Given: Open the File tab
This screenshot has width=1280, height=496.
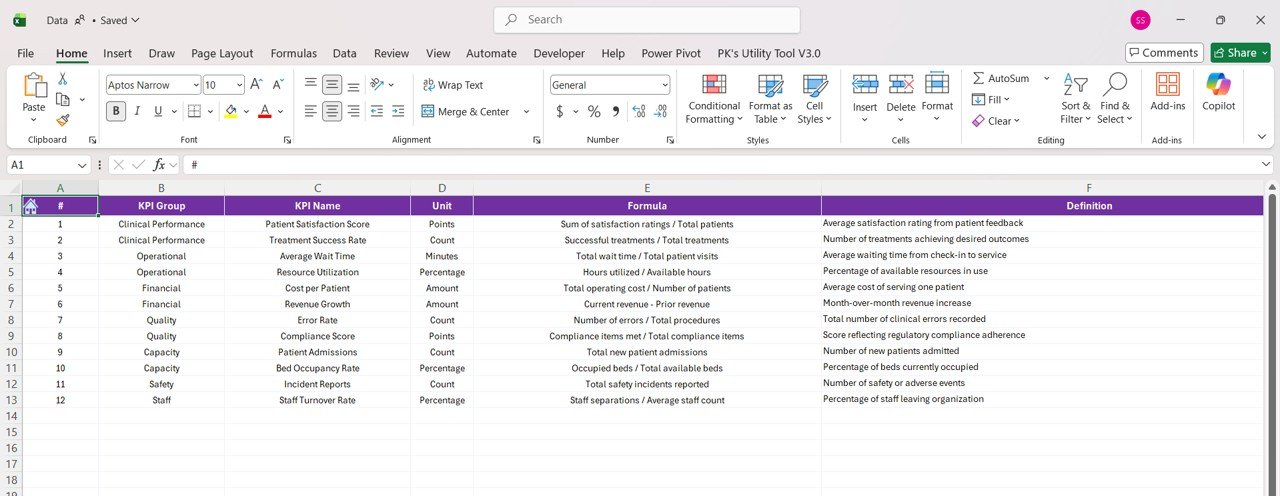Looking at the screenshot, I should 26,53.
